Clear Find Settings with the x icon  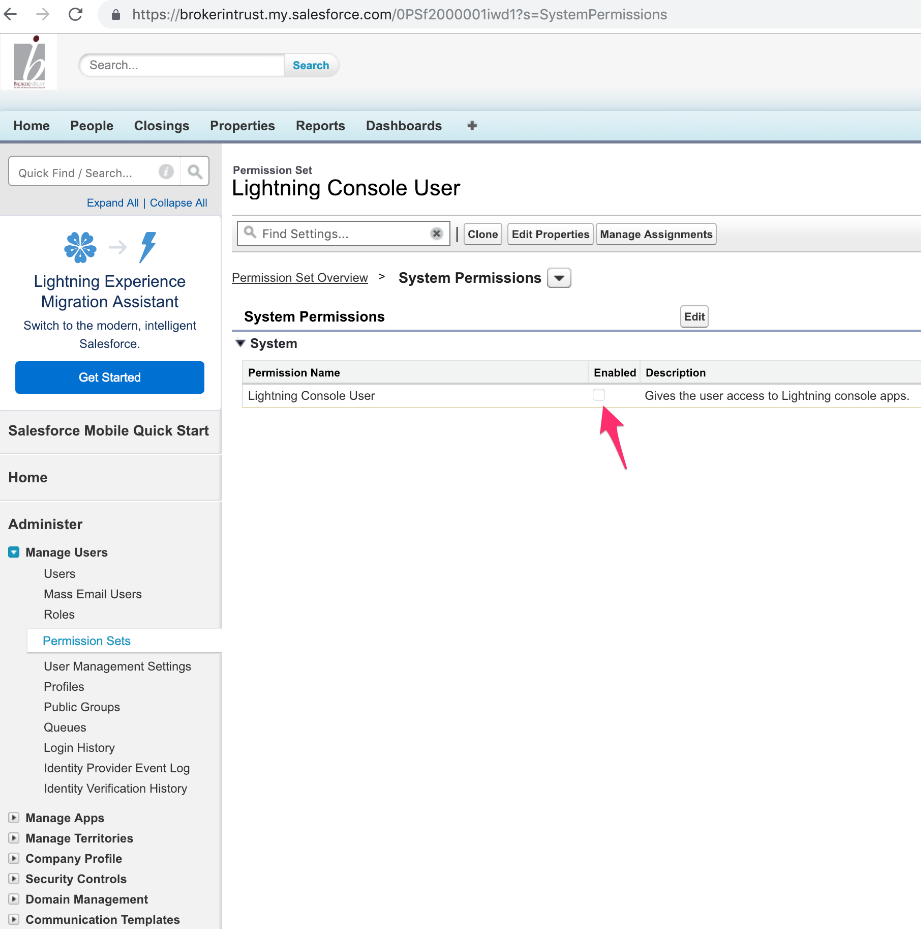437,233
